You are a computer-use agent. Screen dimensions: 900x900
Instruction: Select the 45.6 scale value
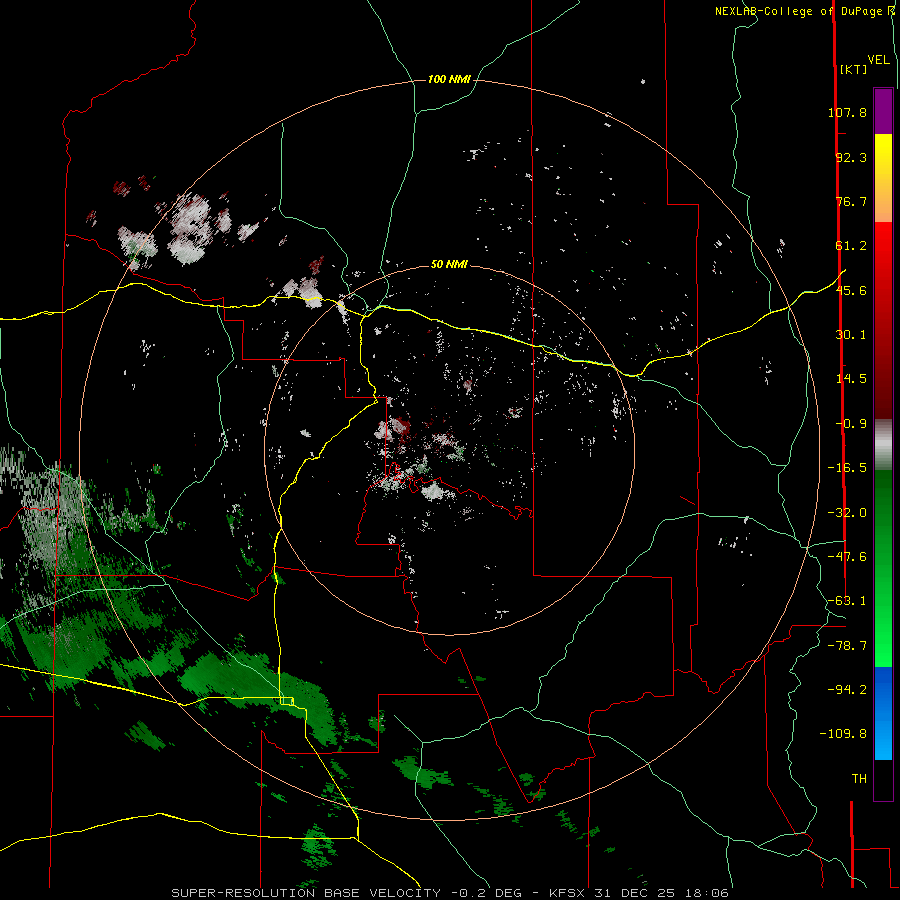tap(851, 290)
